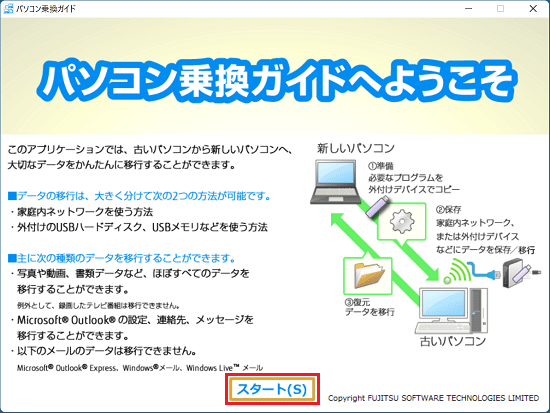This screenshot has width=550, height=413.
Task: Click the folder restore illustration
Action: point(368,275)
